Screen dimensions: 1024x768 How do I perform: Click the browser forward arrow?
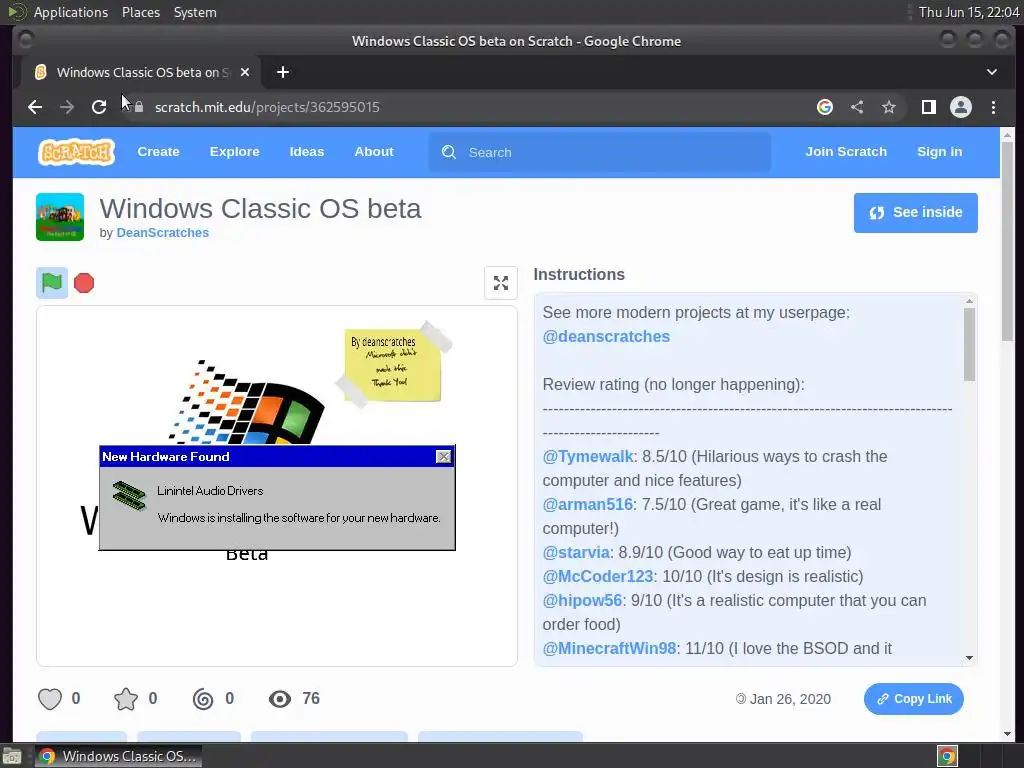click(67, 107)
